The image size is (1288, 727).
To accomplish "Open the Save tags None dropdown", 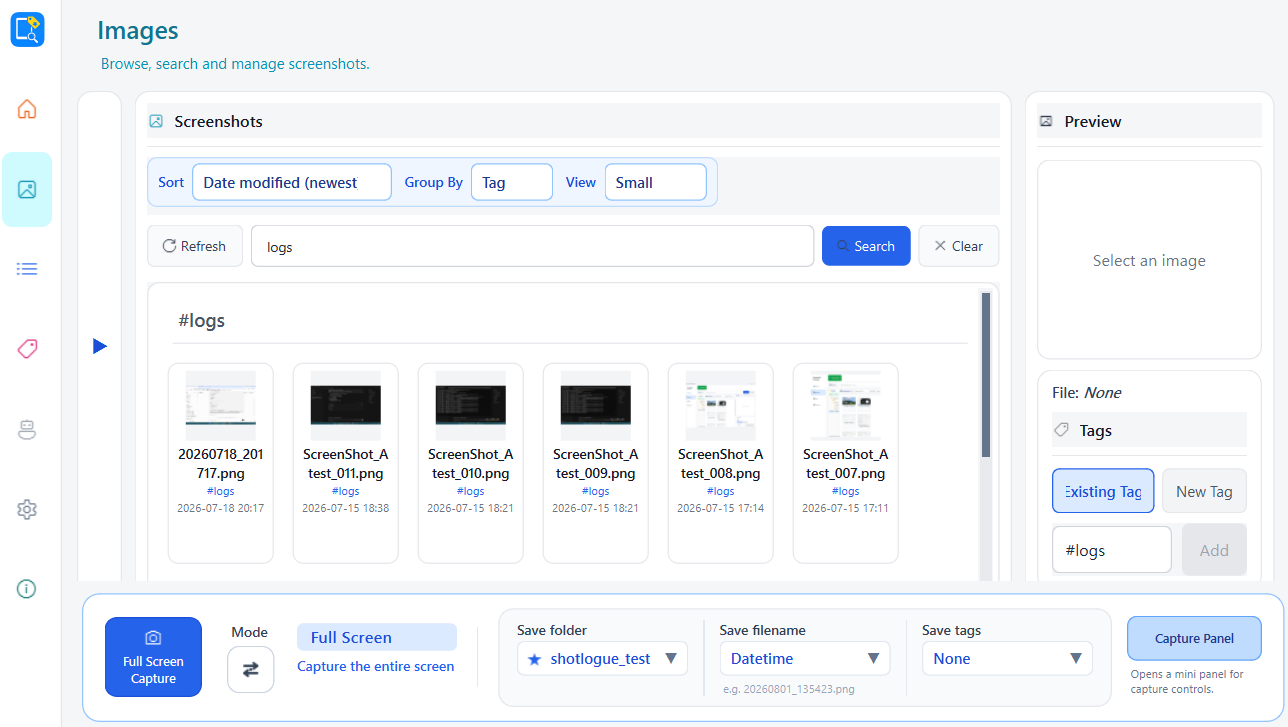I will tap(1007, 658).
